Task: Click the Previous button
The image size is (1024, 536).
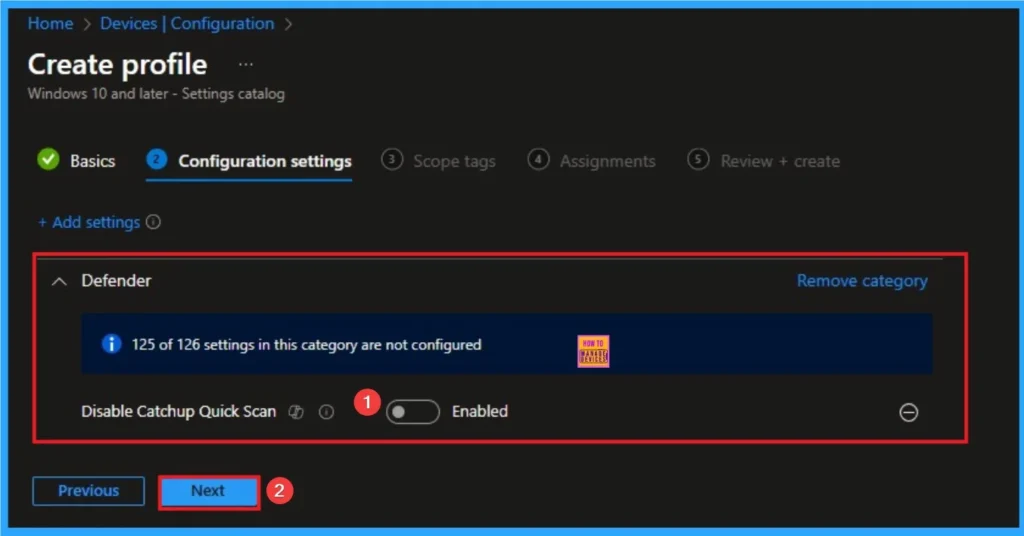Action: [x=88, y=491]
